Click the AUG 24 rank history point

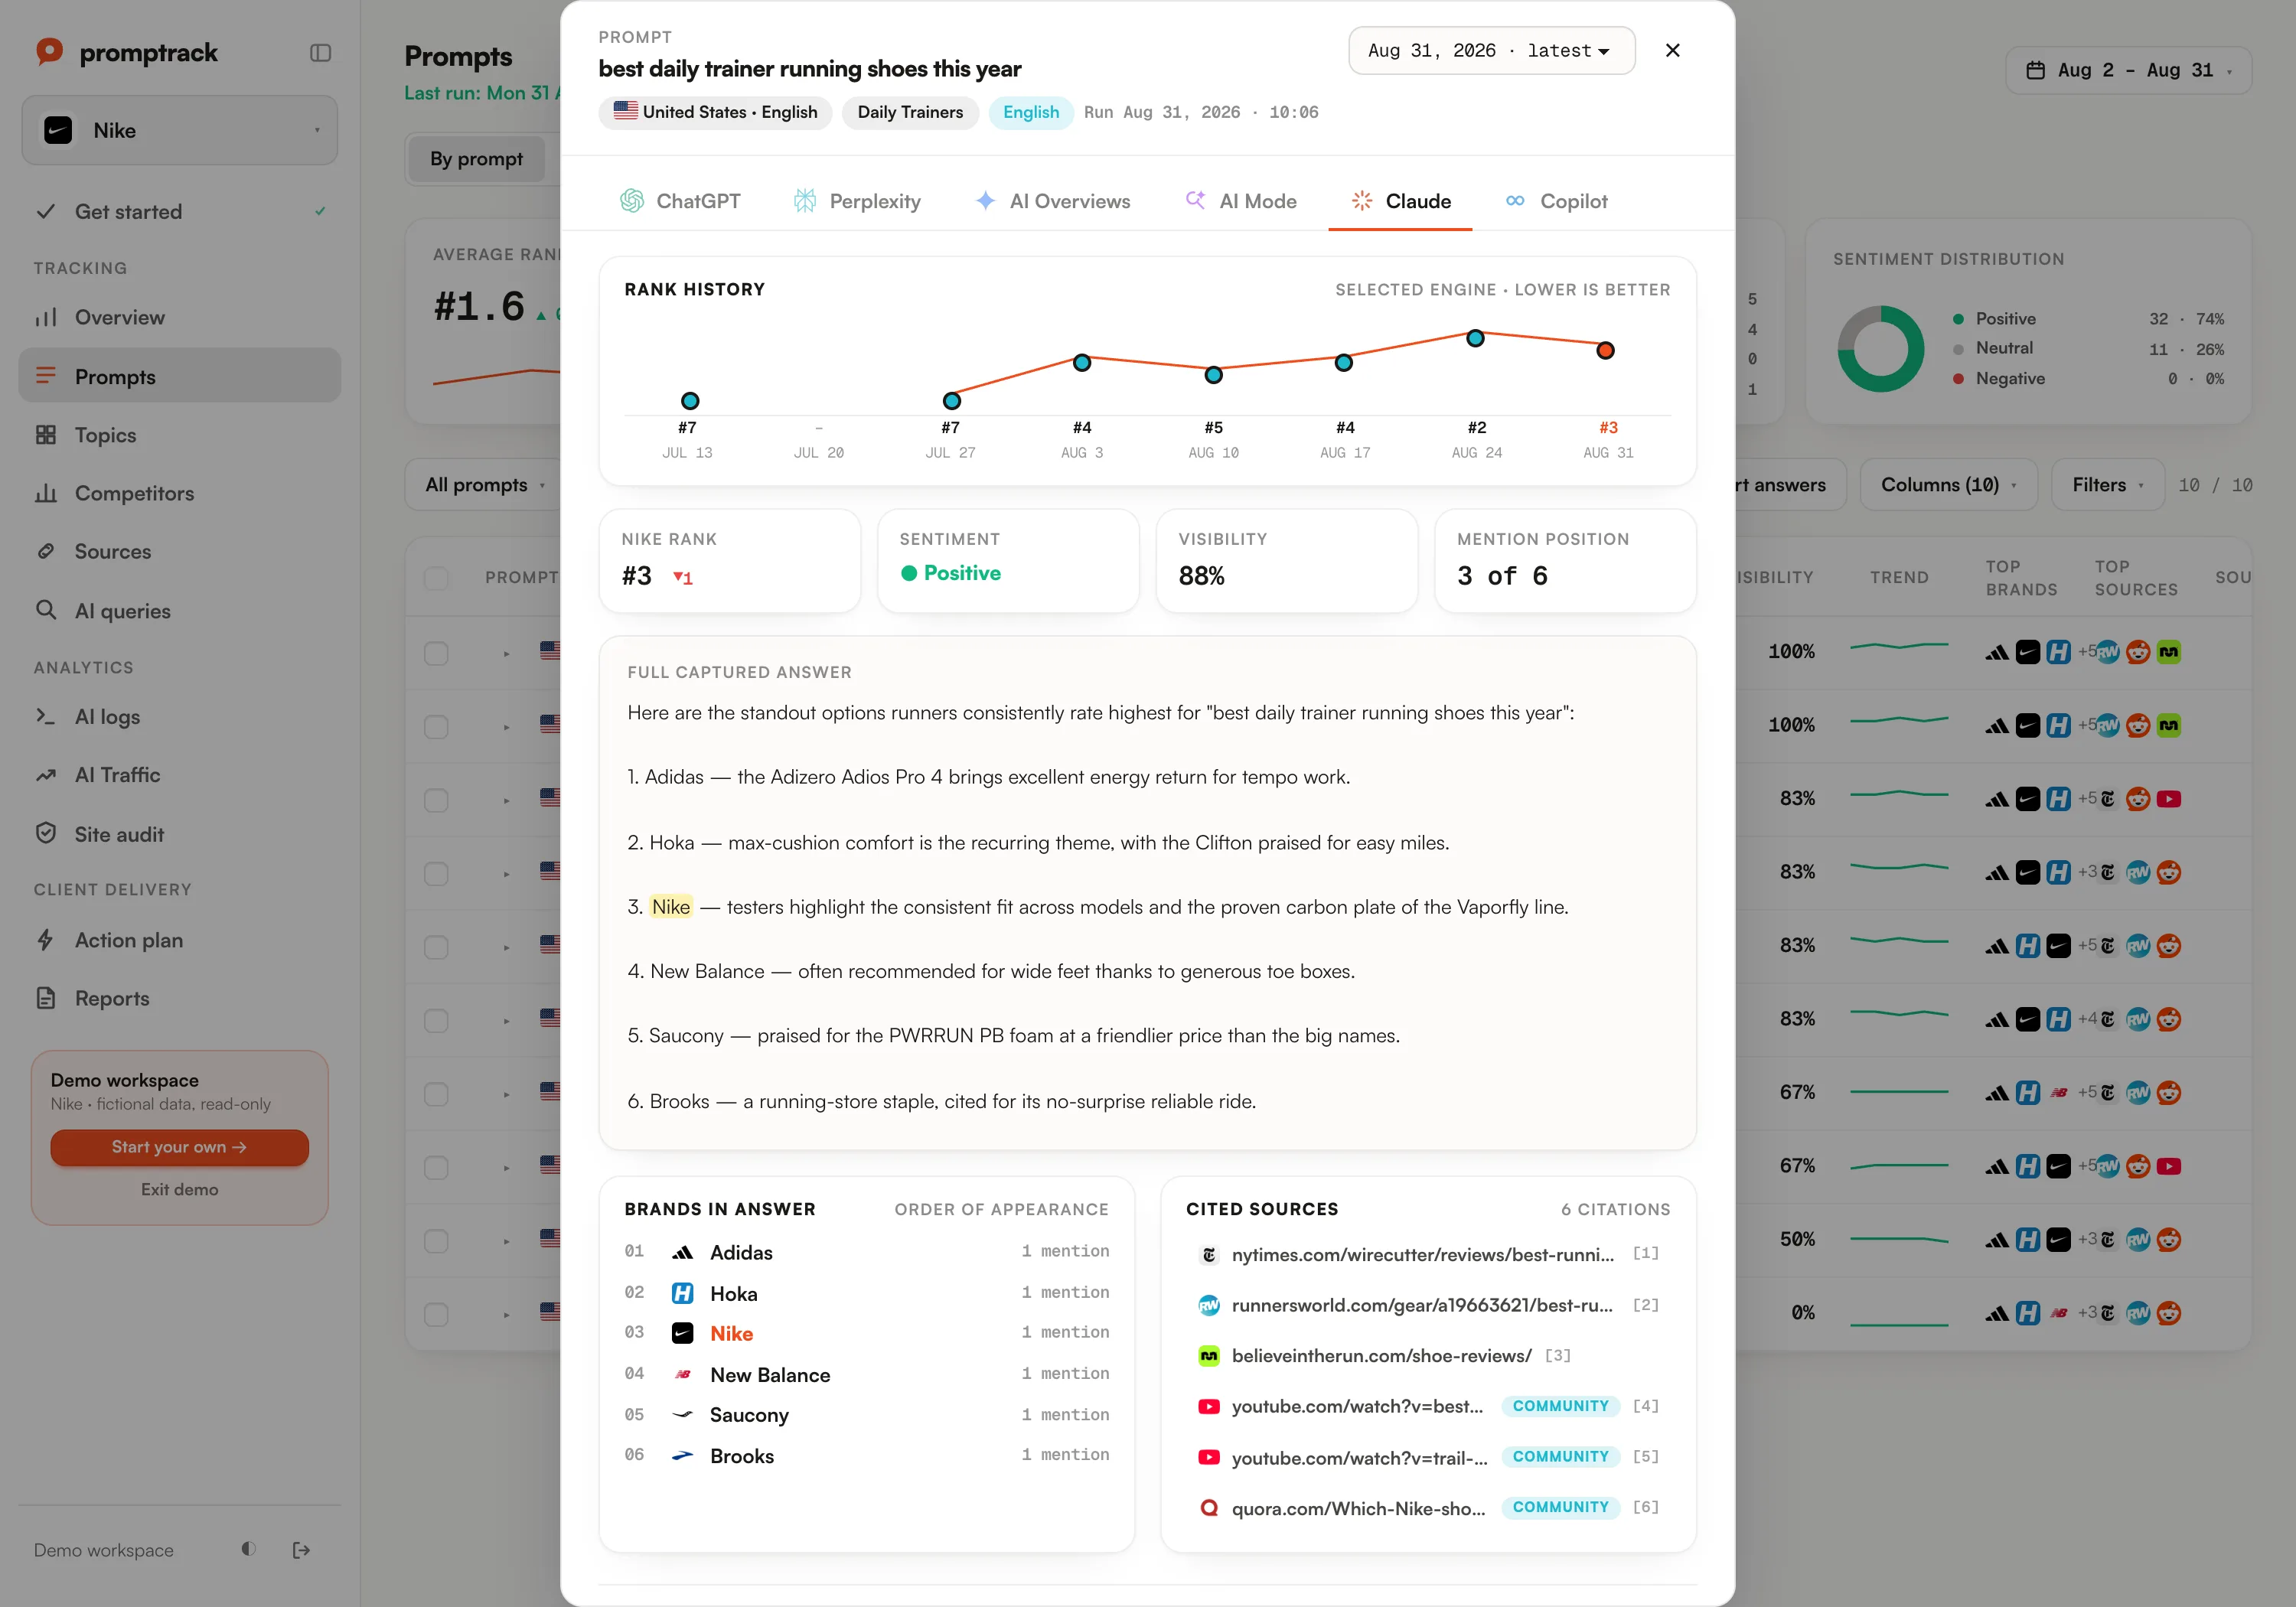click(1475, 338)
